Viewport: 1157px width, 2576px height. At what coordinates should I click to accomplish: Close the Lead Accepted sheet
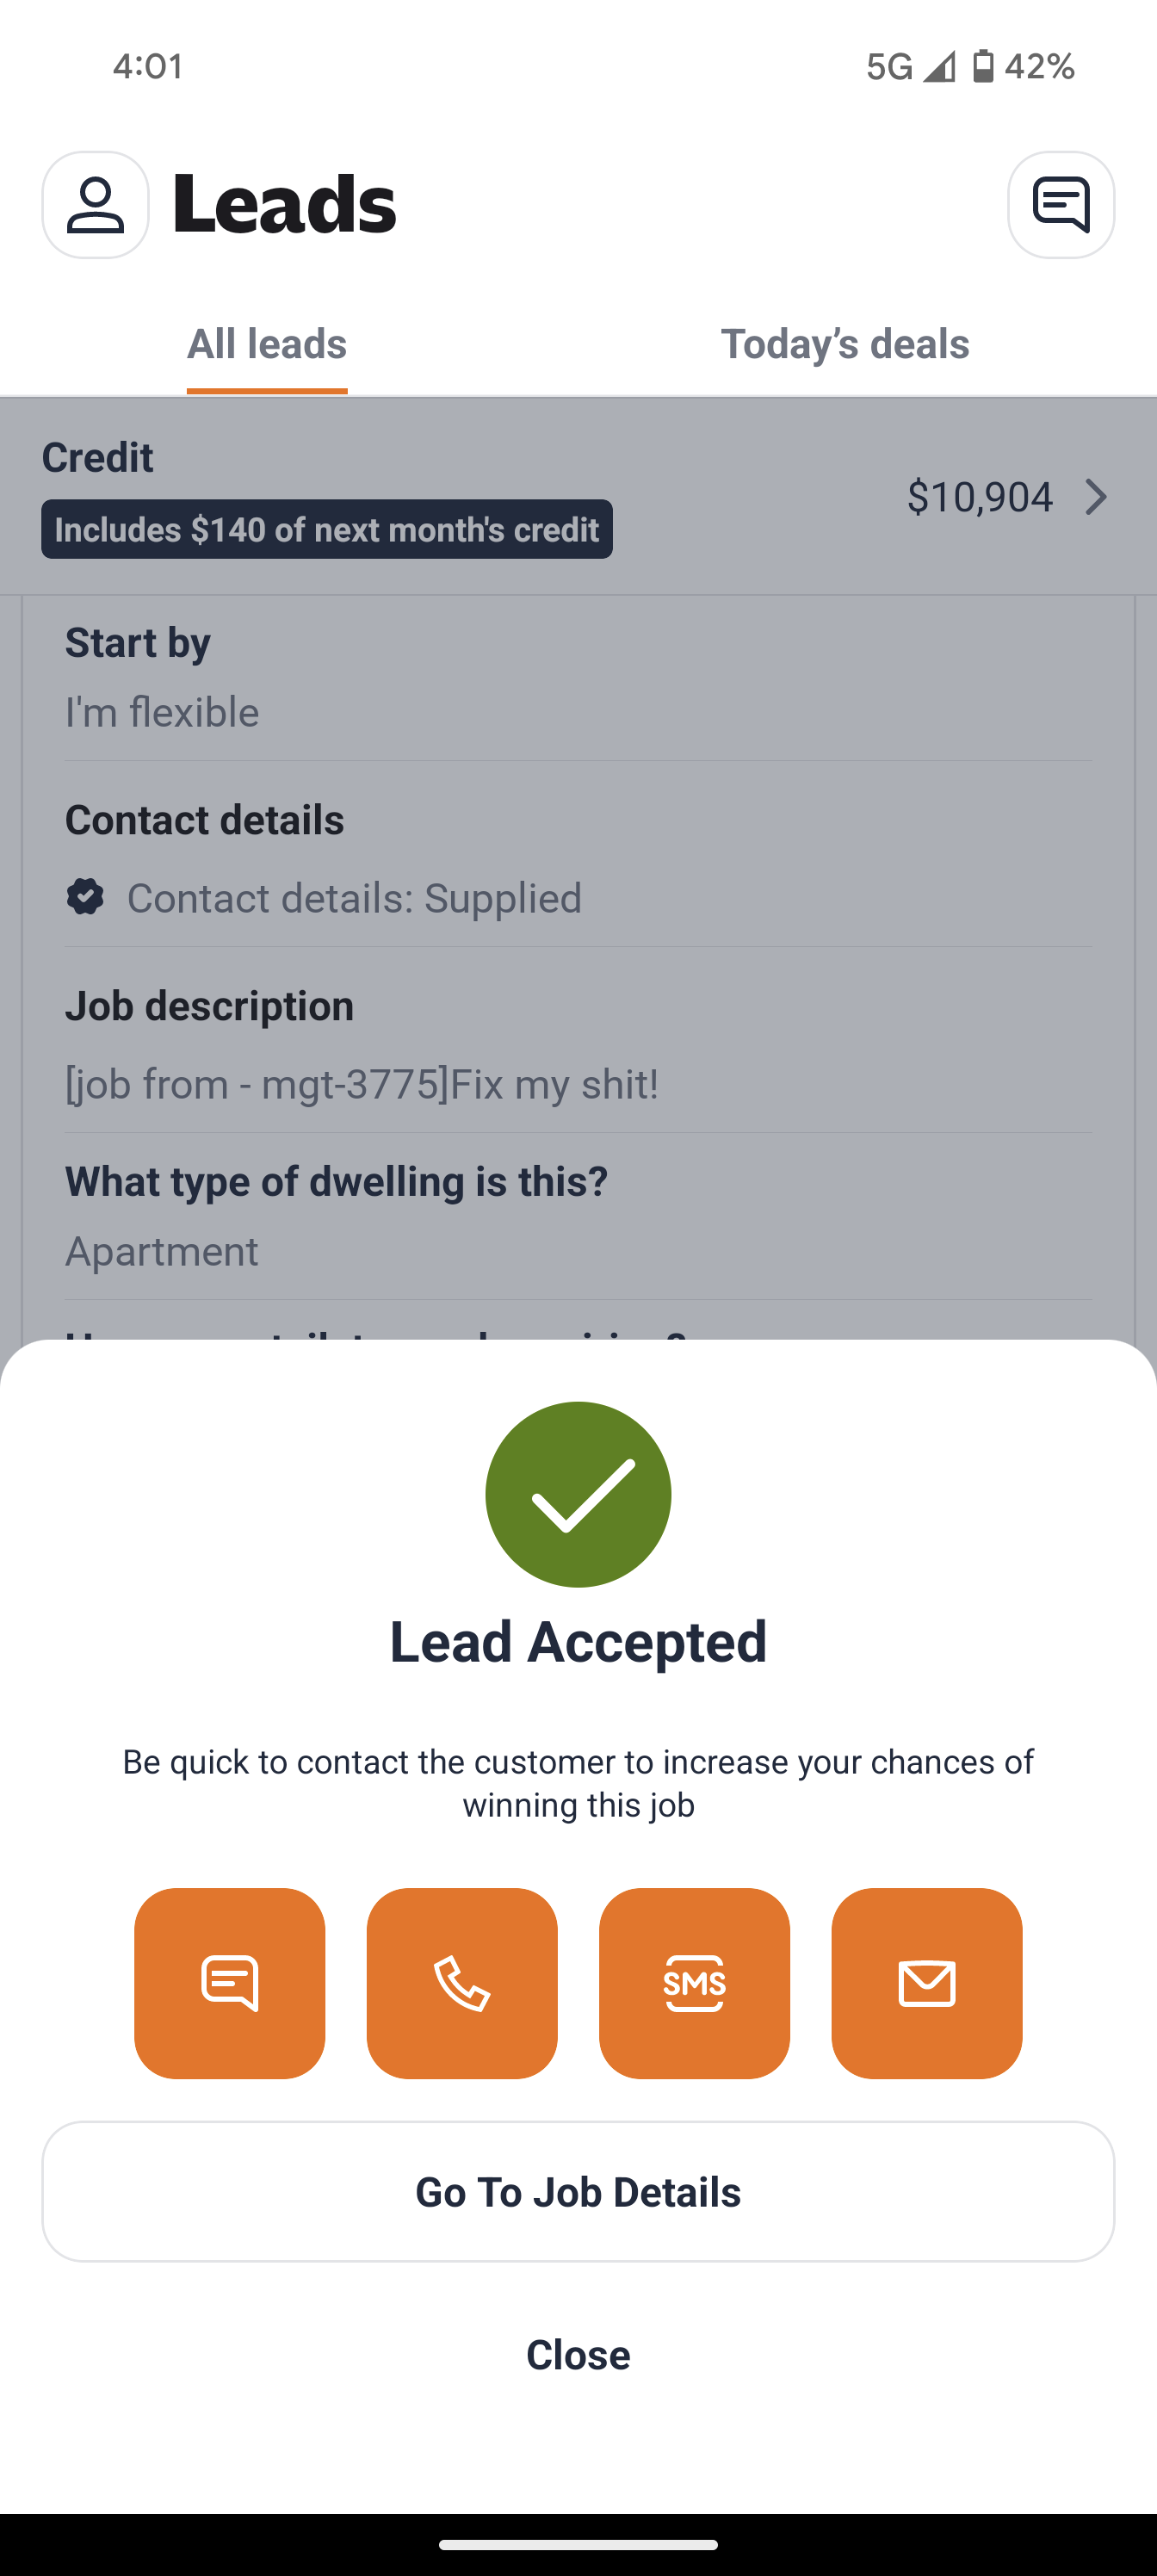point(578,2354)
